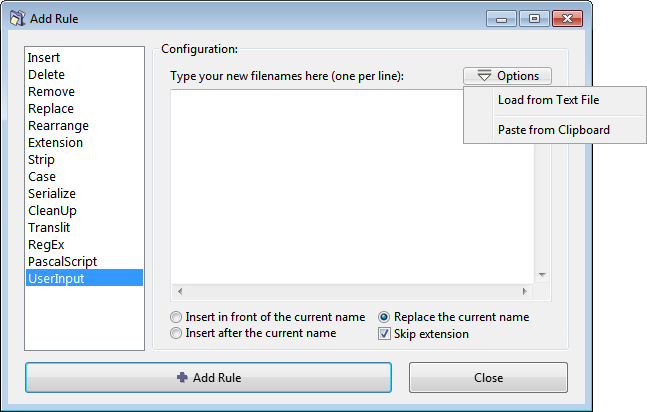Open the Options dropdown button
Viewport: 647px width, 412px height.
click(x=508, y=76)
